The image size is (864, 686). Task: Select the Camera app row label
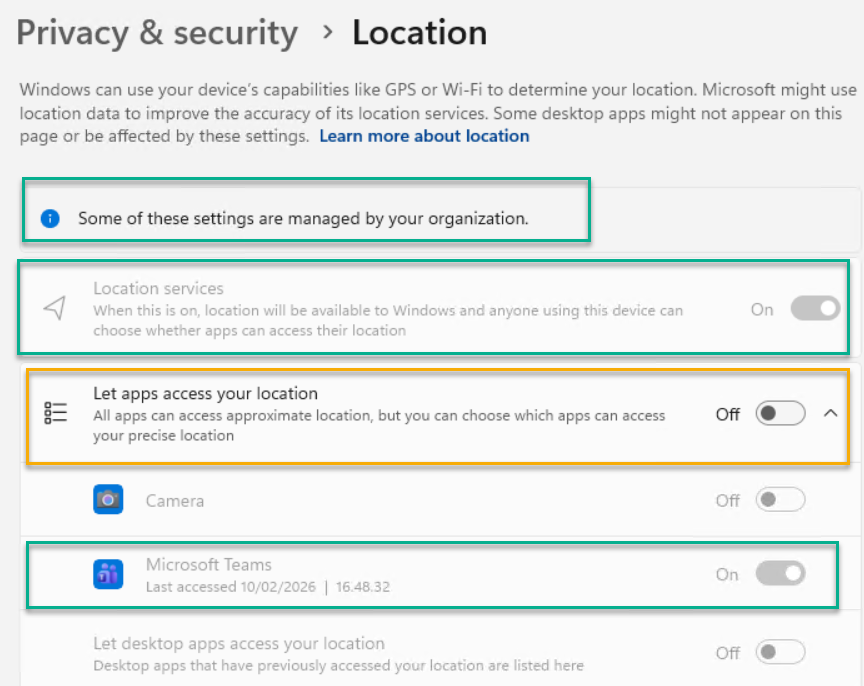click(x=175, y=499)
